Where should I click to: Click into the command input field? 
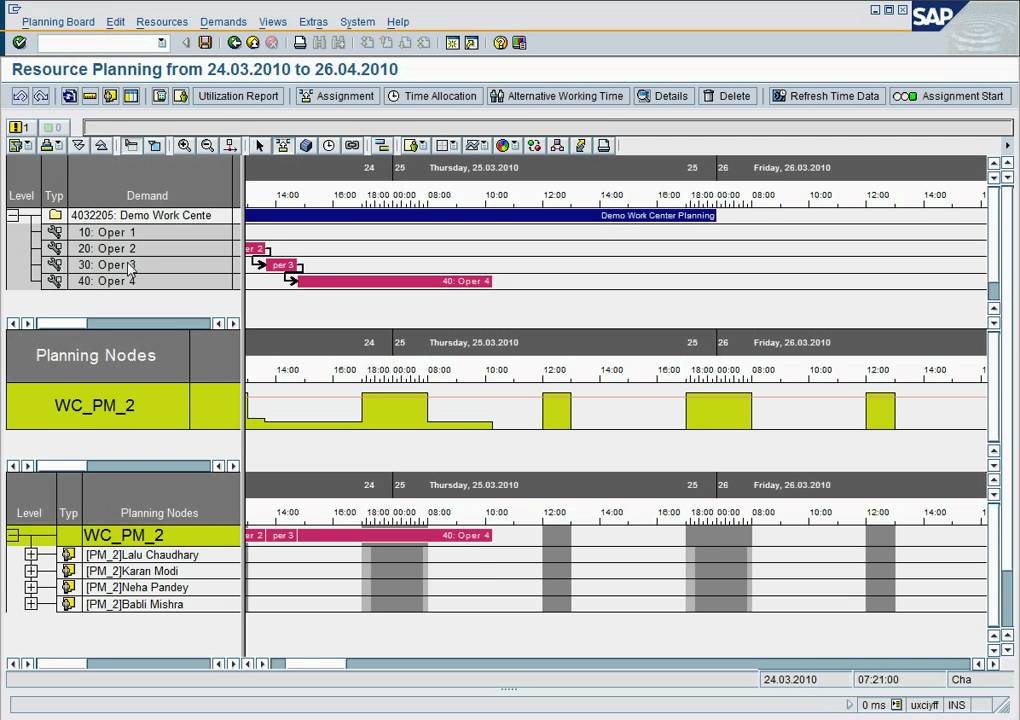[x=98, y=43]
